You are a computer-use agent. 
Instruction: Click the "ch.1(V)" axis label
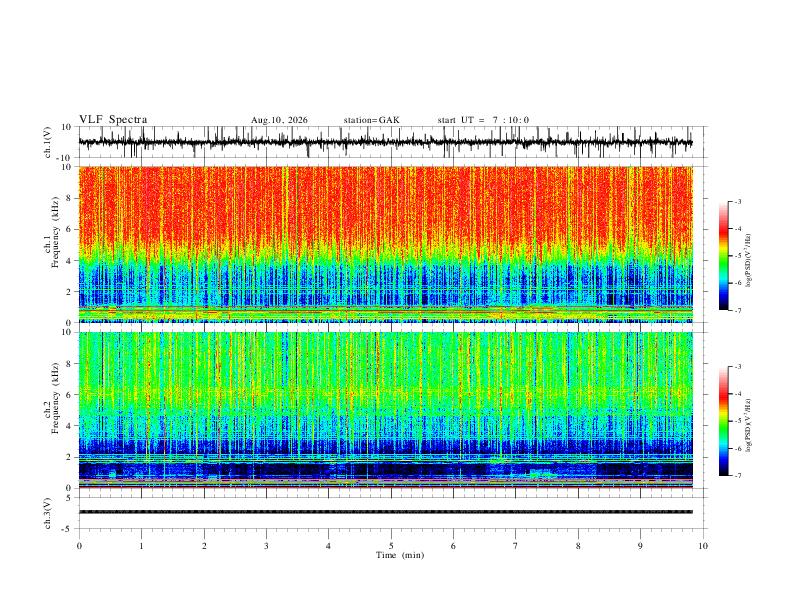coord(48,142)
